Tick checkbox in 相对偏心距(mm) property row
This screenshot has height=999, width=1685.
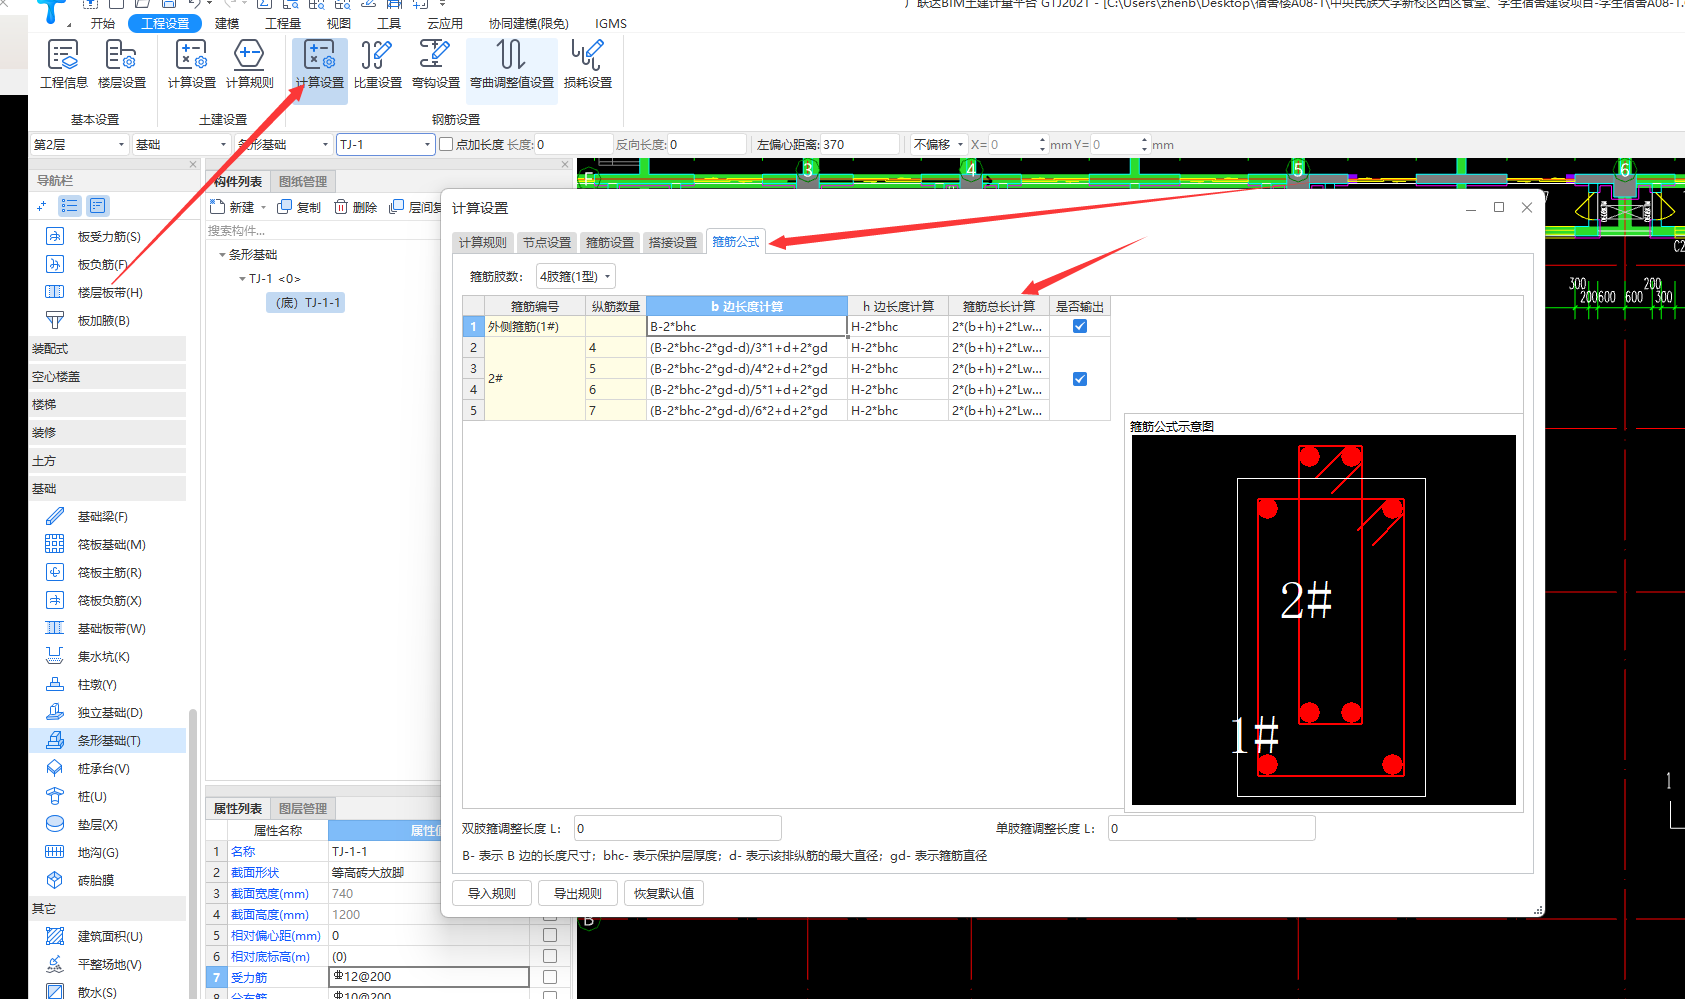coord(550,936)
